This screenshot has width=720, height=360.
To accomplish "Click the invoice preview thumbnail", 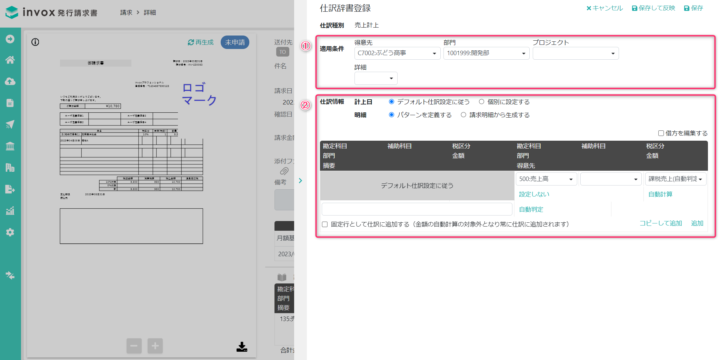I will tap(131, 151).
